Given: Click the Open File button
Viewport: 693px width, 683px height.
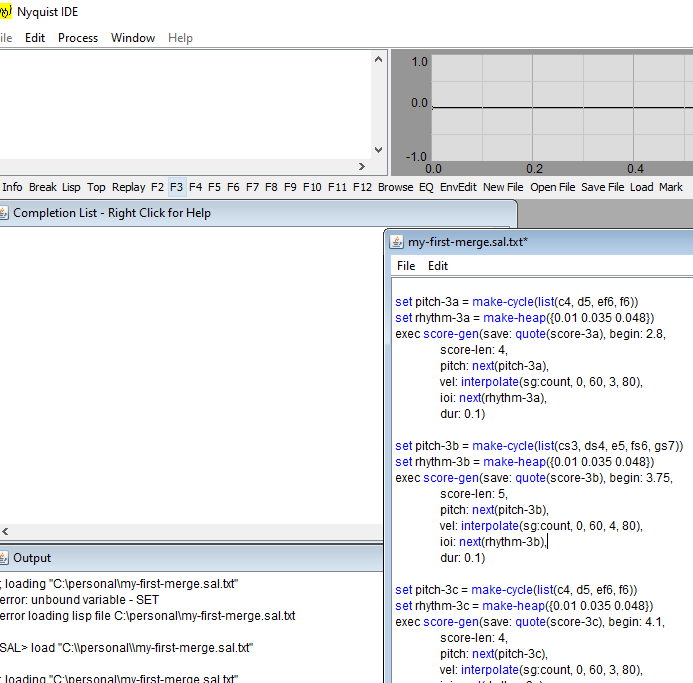Looking at the screenshot, I should coord(553,187).
